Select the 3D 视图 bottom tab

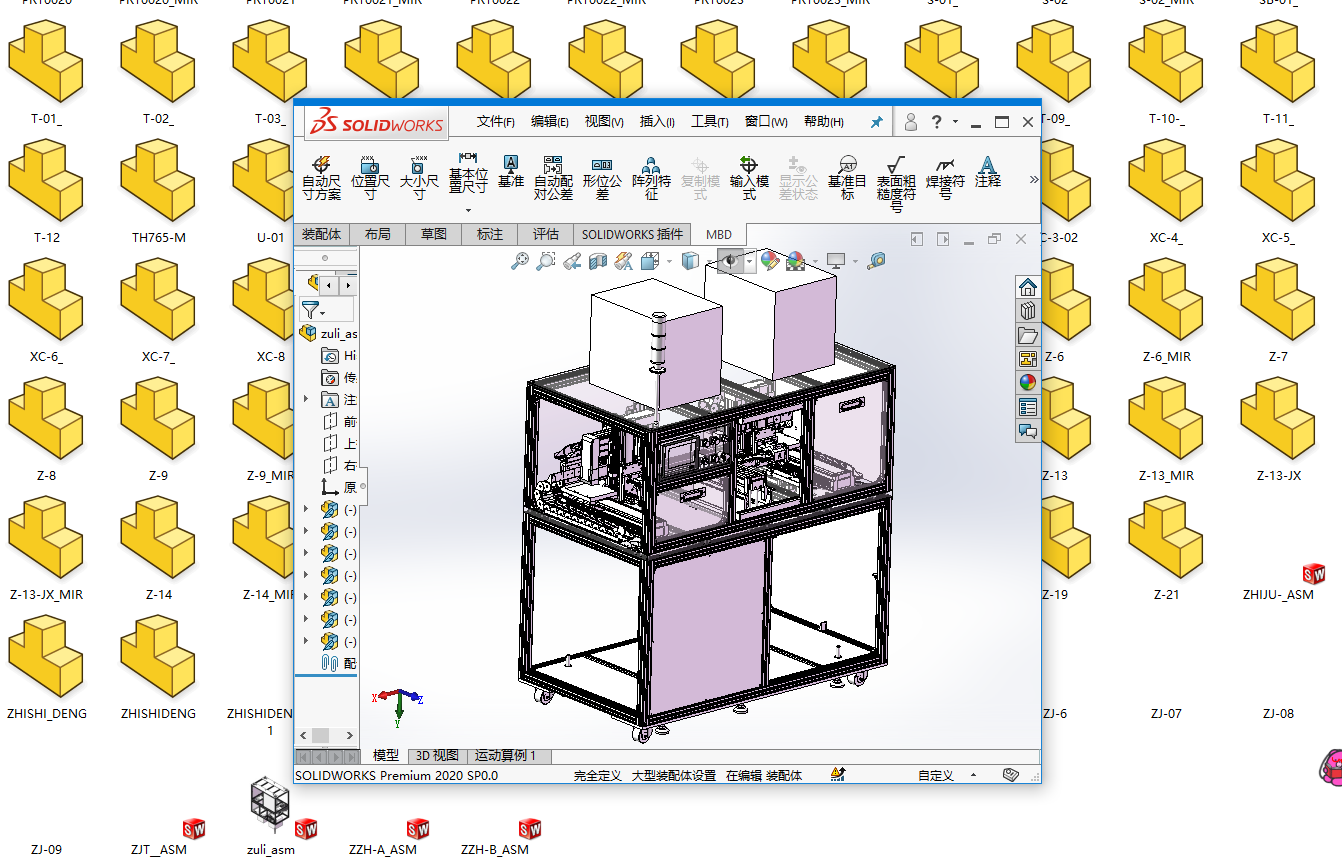click(x=437, y=756)
